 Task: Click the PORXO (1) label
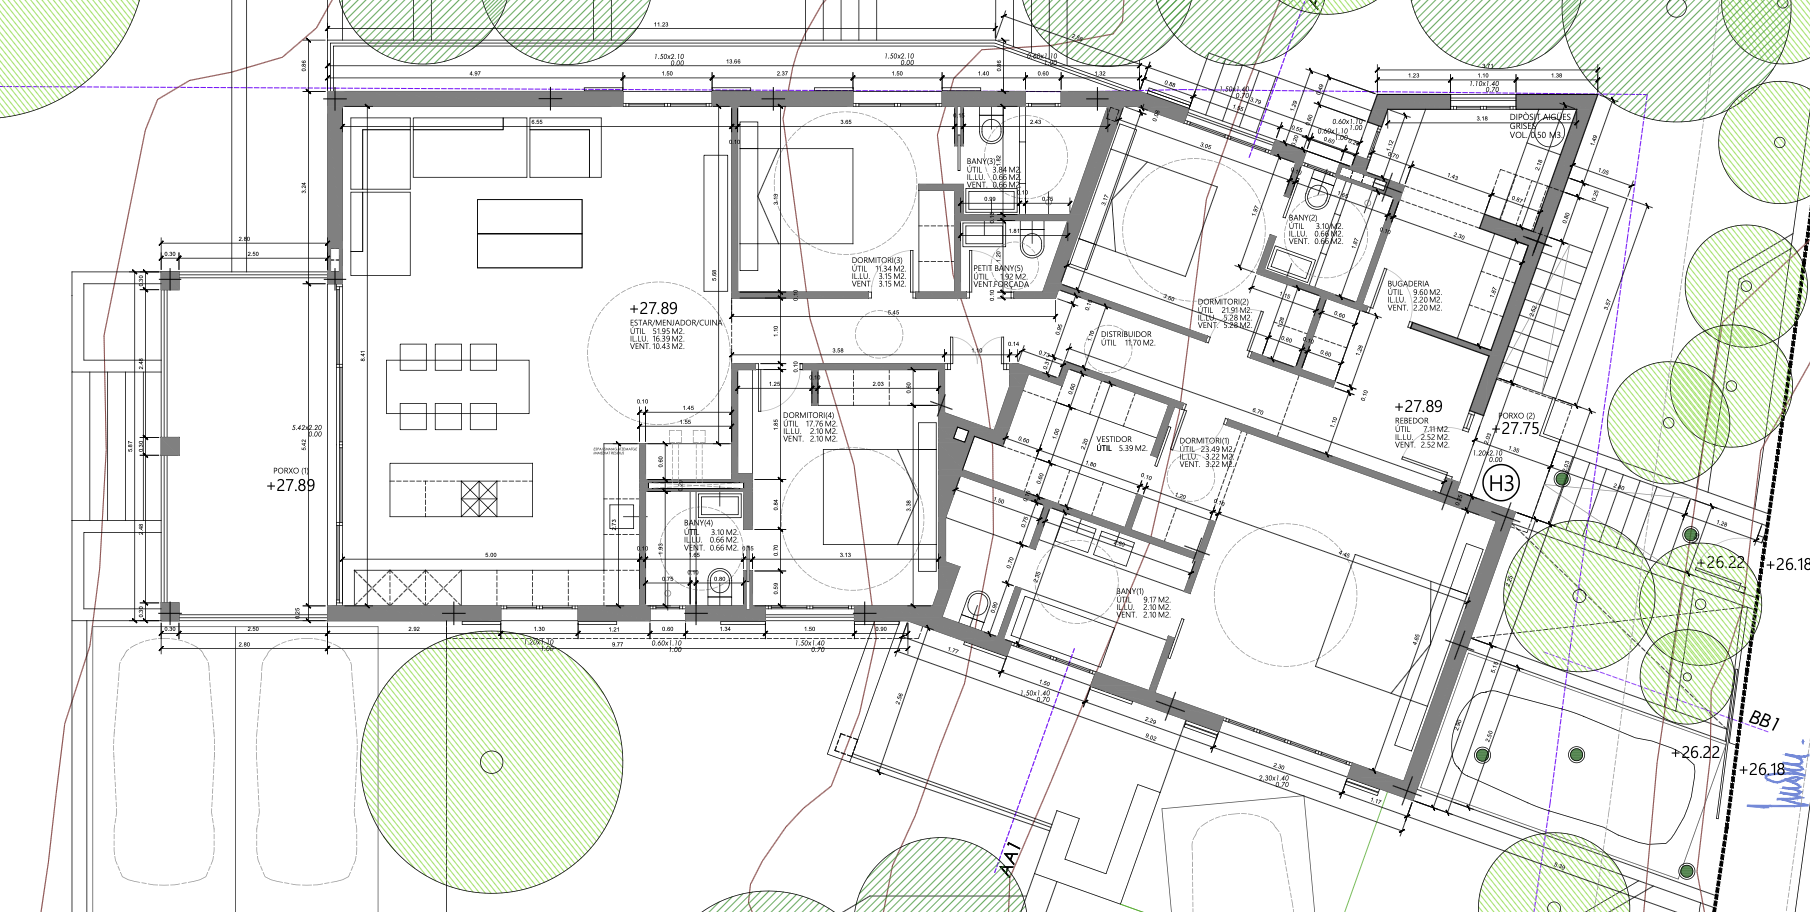pyautogui.click(x=291, y=471)
